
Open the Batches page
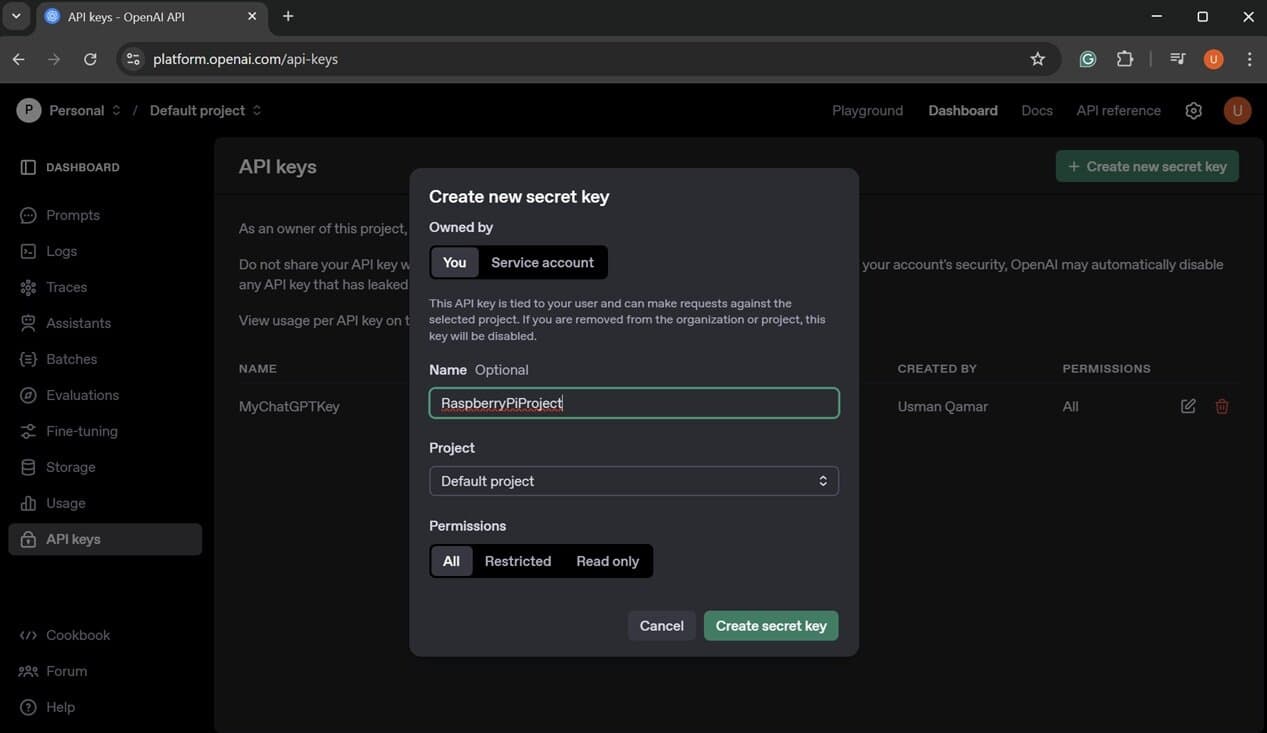click(x=70, y=359)
